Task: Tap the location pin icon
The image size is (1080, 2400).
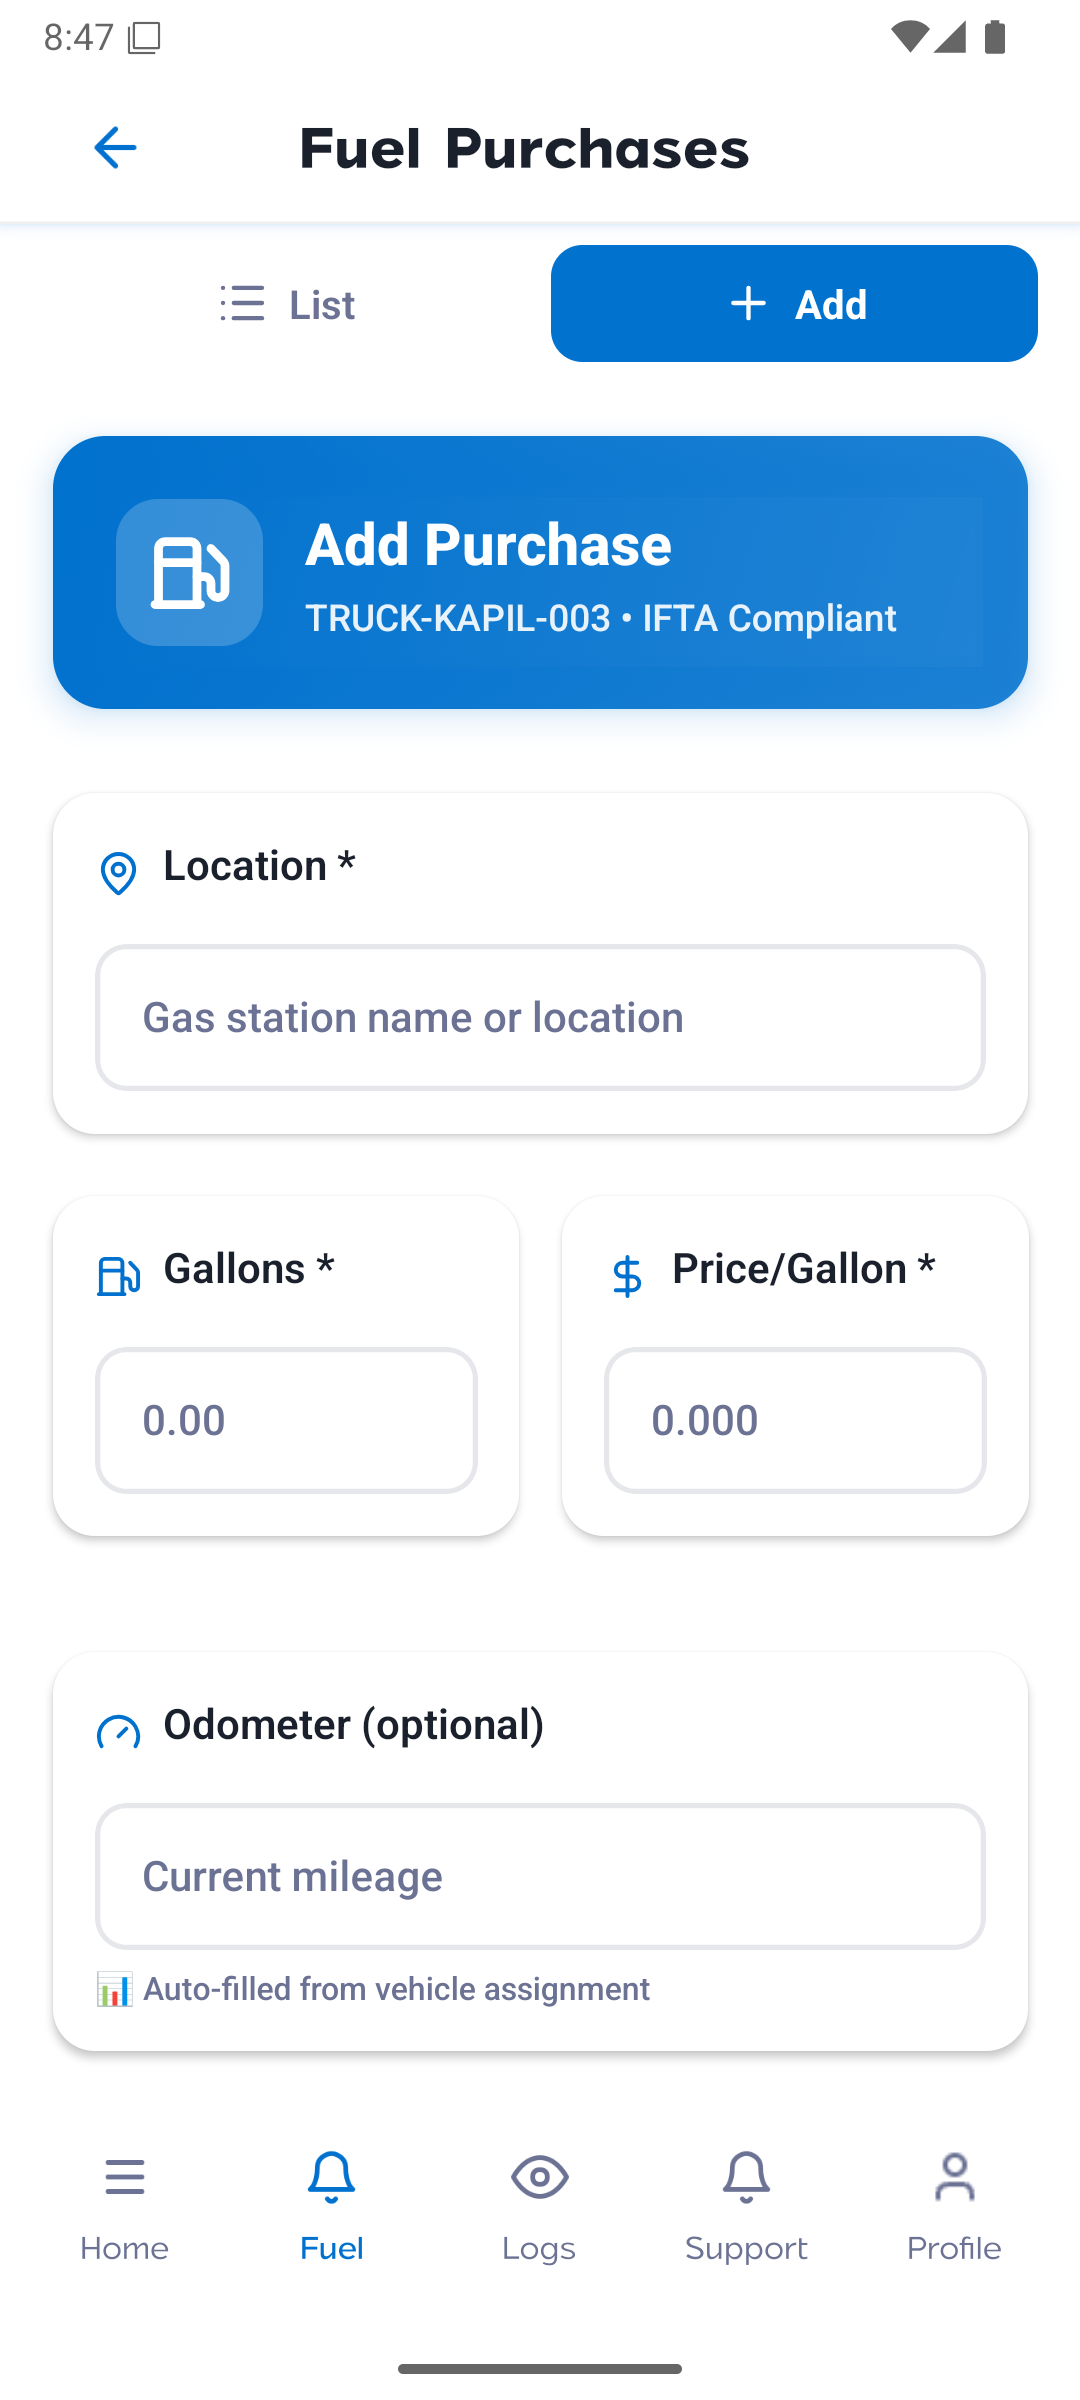Action: [118, 873]
